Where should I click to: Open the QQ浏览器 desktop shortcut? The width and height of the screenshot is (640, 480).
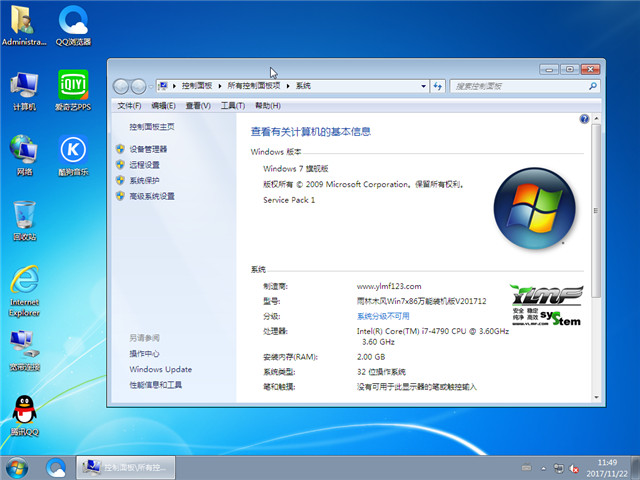click(x=73, y=24)
